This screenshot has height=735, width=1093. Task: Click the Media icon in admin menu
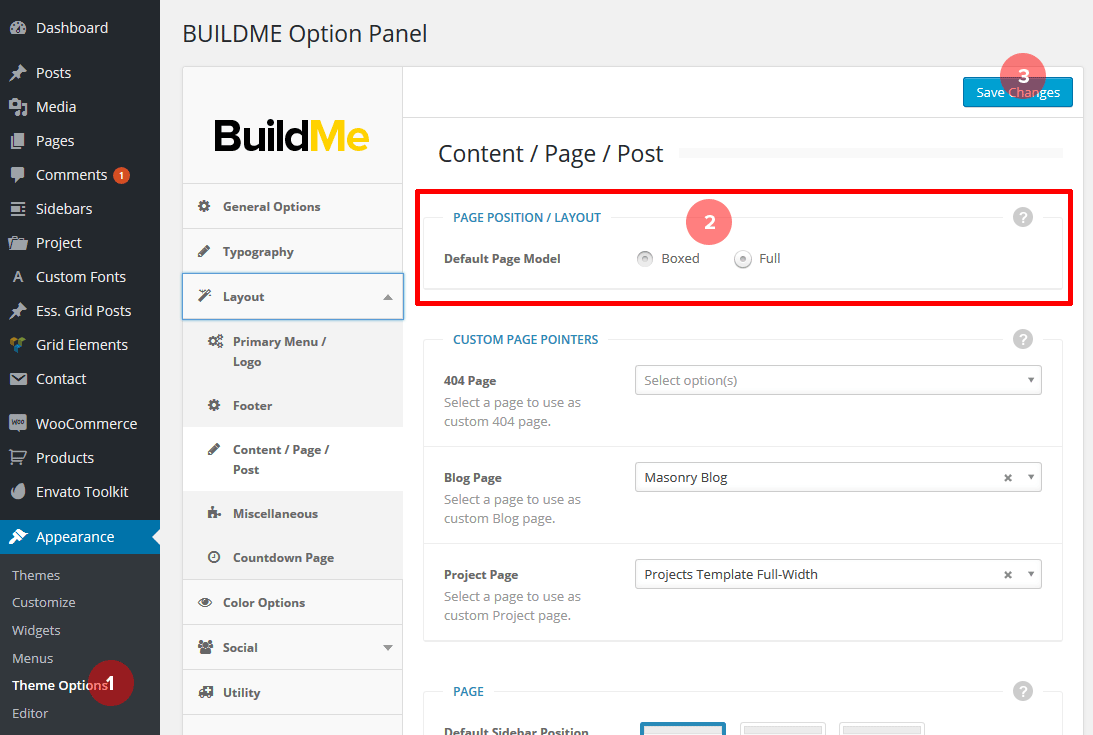(x=17, y=107)
